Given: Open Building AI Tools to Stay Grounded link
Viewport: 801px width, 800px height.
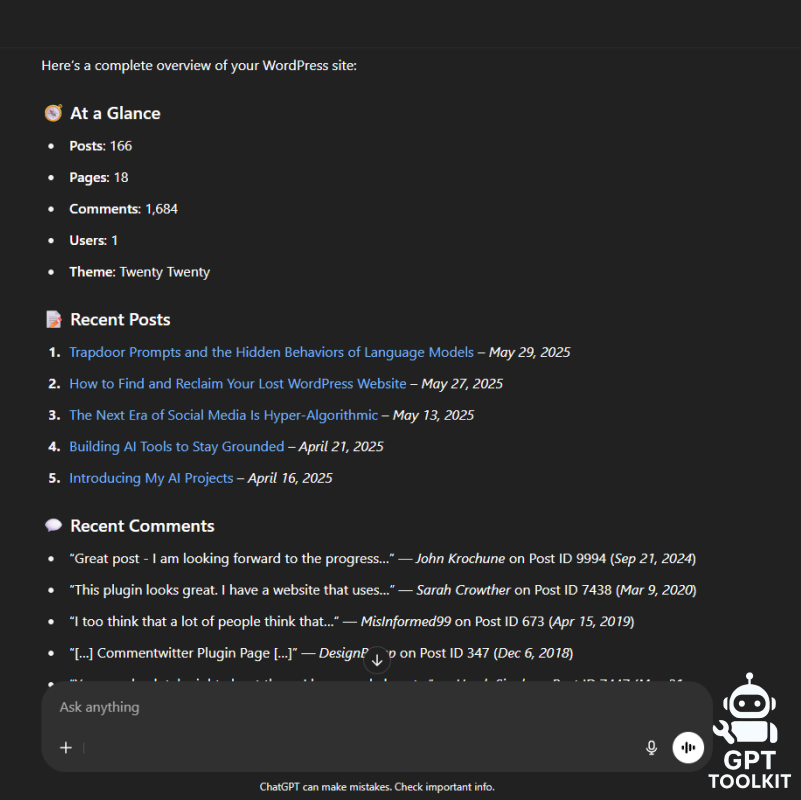Looking at the screenshot, I should 177,447.
